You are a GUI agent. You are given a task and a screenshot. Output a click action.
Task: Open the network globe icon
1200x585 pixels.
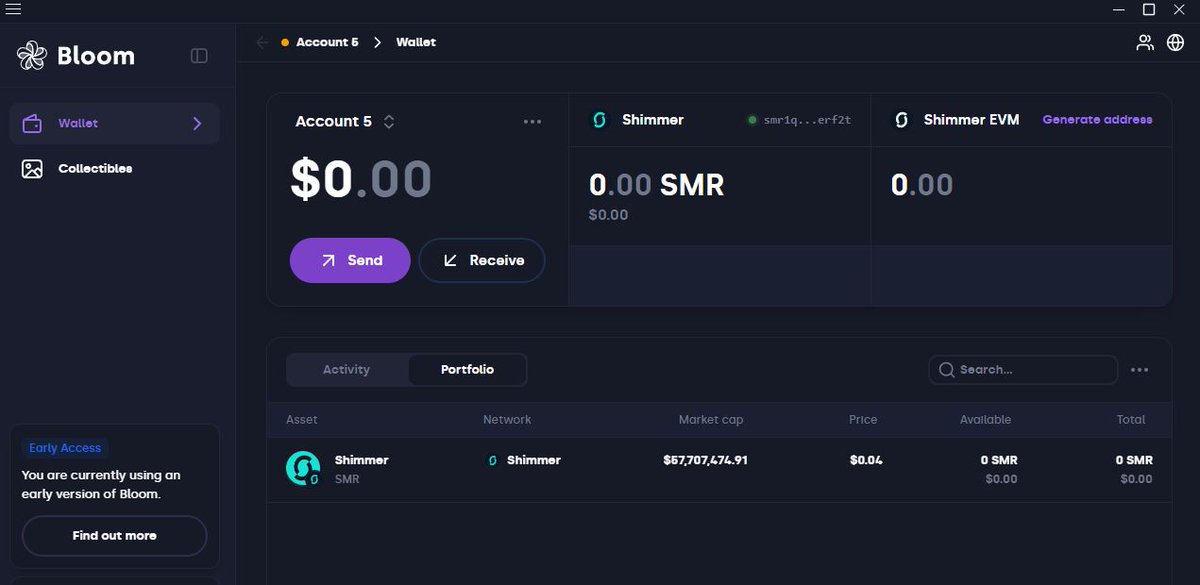[x=1176, y=42]
